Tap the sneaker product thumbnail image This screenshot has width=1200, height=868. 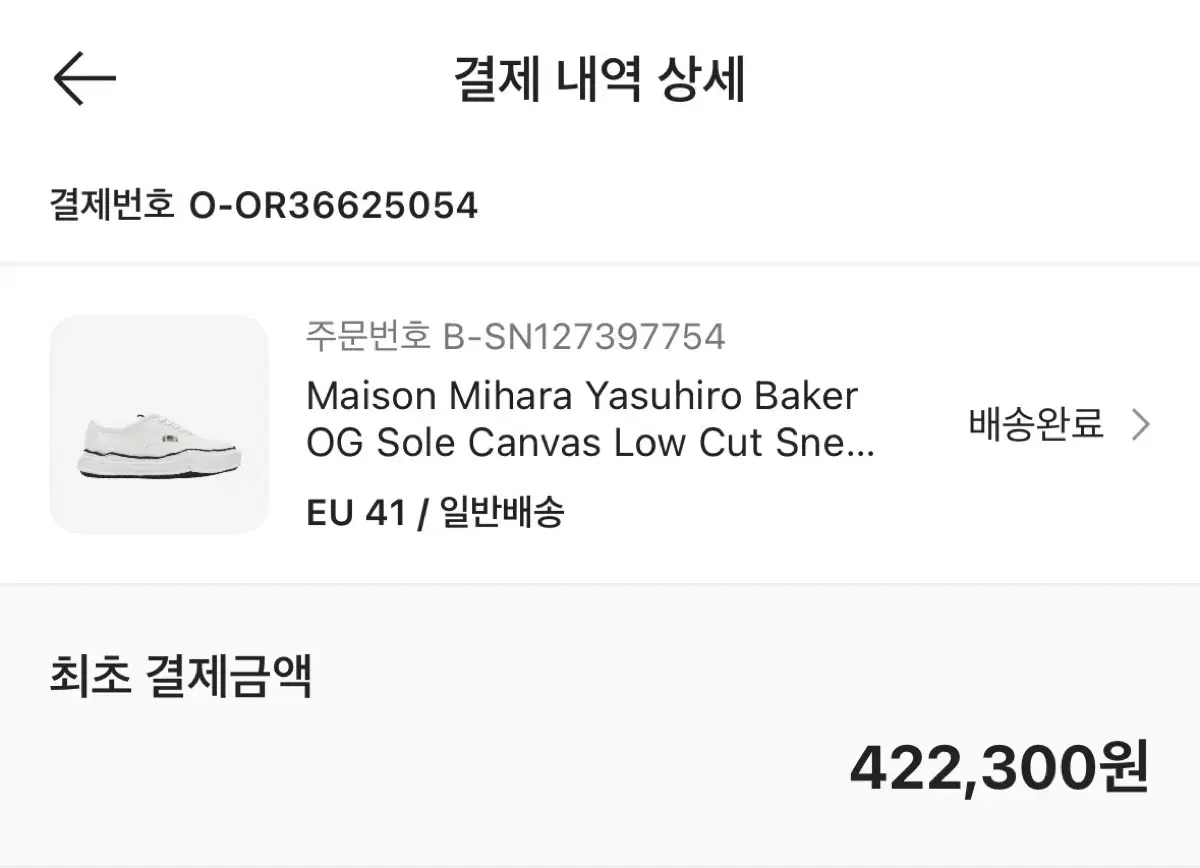[x=160, y=423]
